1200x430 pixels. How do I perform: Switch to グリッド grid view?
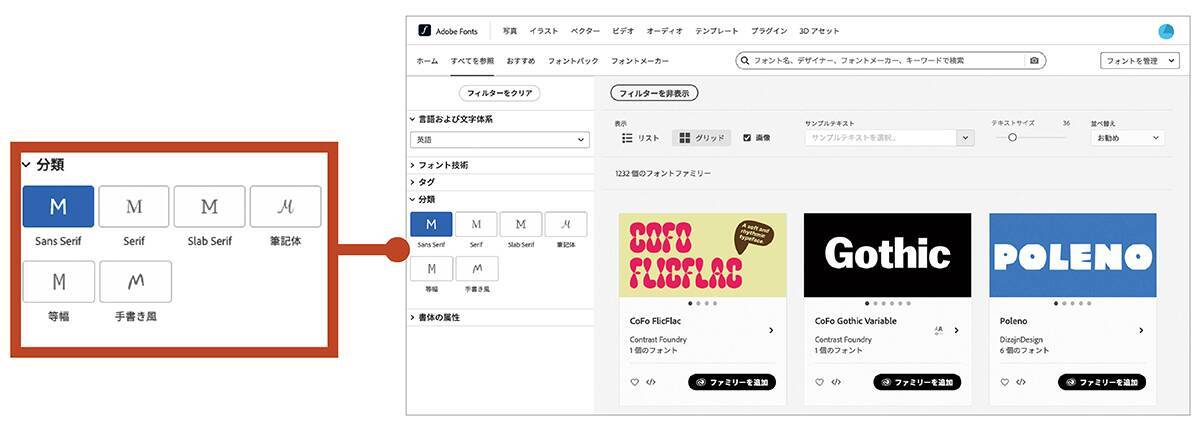(x=701, y=138)
